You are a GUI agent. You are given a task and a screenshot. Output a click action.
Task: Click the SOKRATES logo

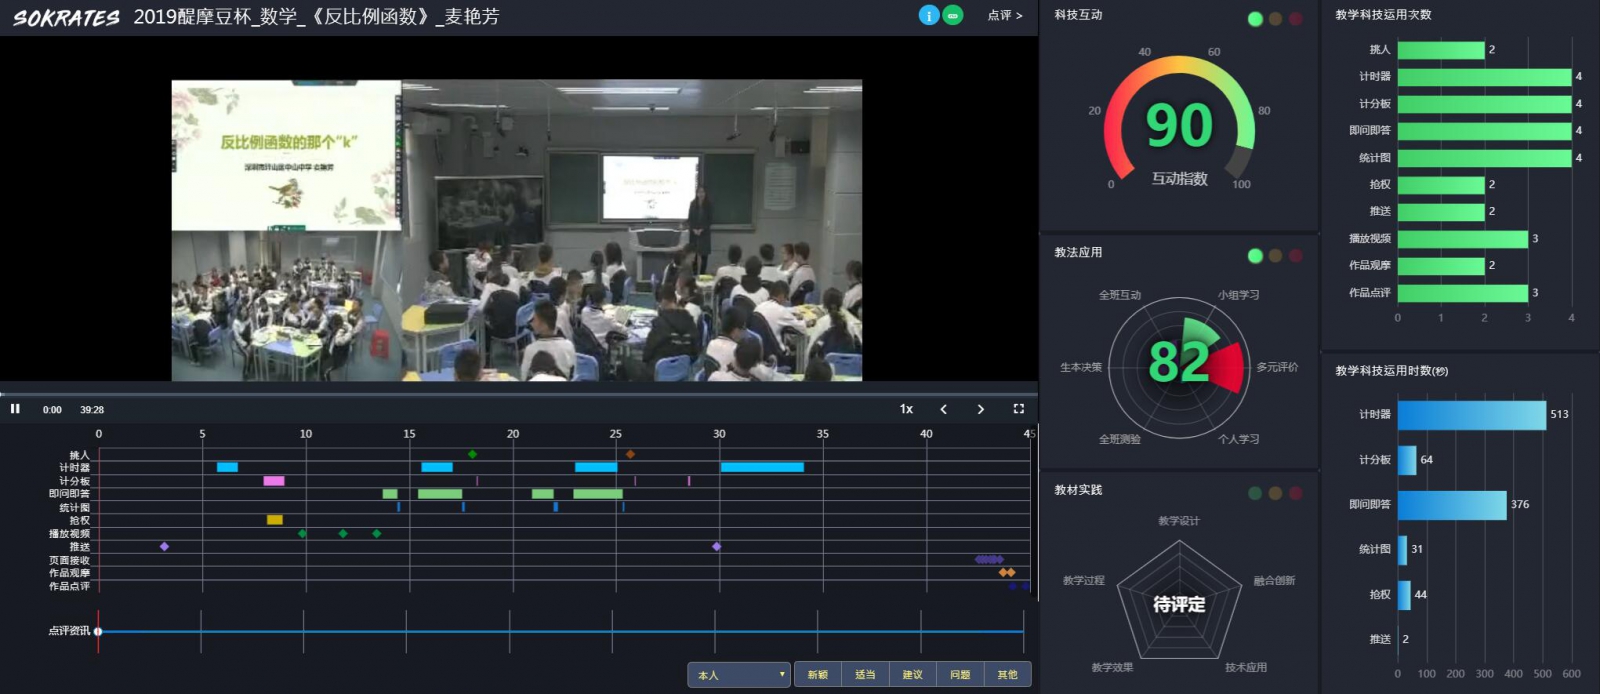tap(66, 17)
